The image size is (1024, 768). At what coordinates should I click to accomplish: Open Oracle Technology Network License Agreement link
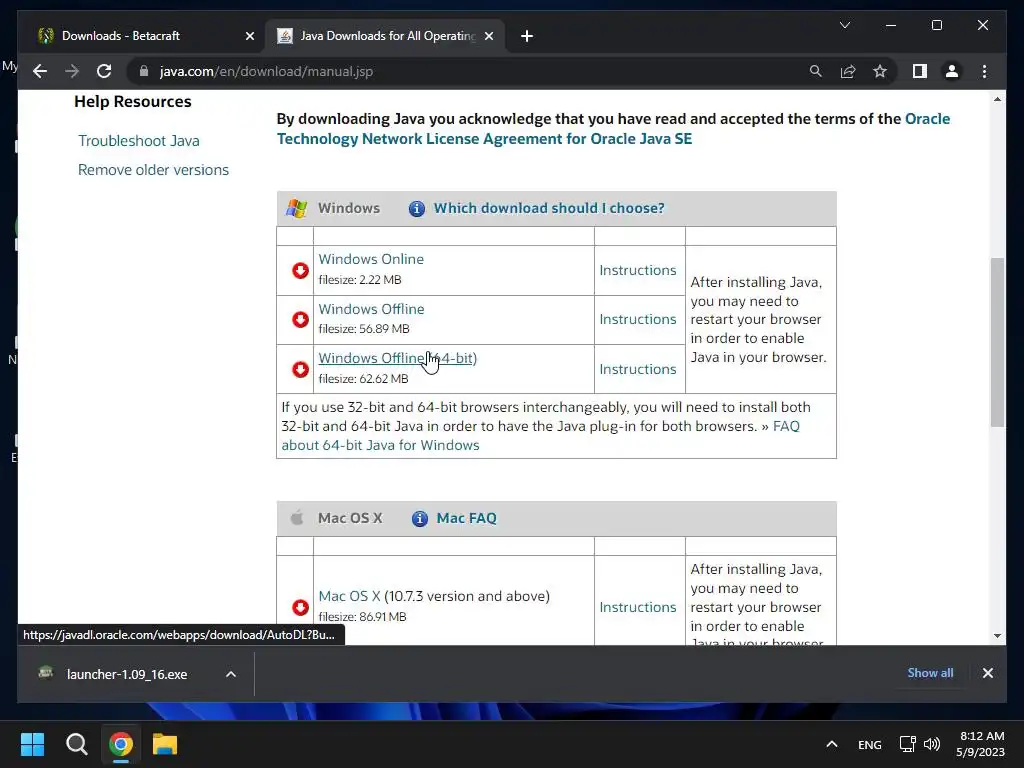(x=613, y=129)
